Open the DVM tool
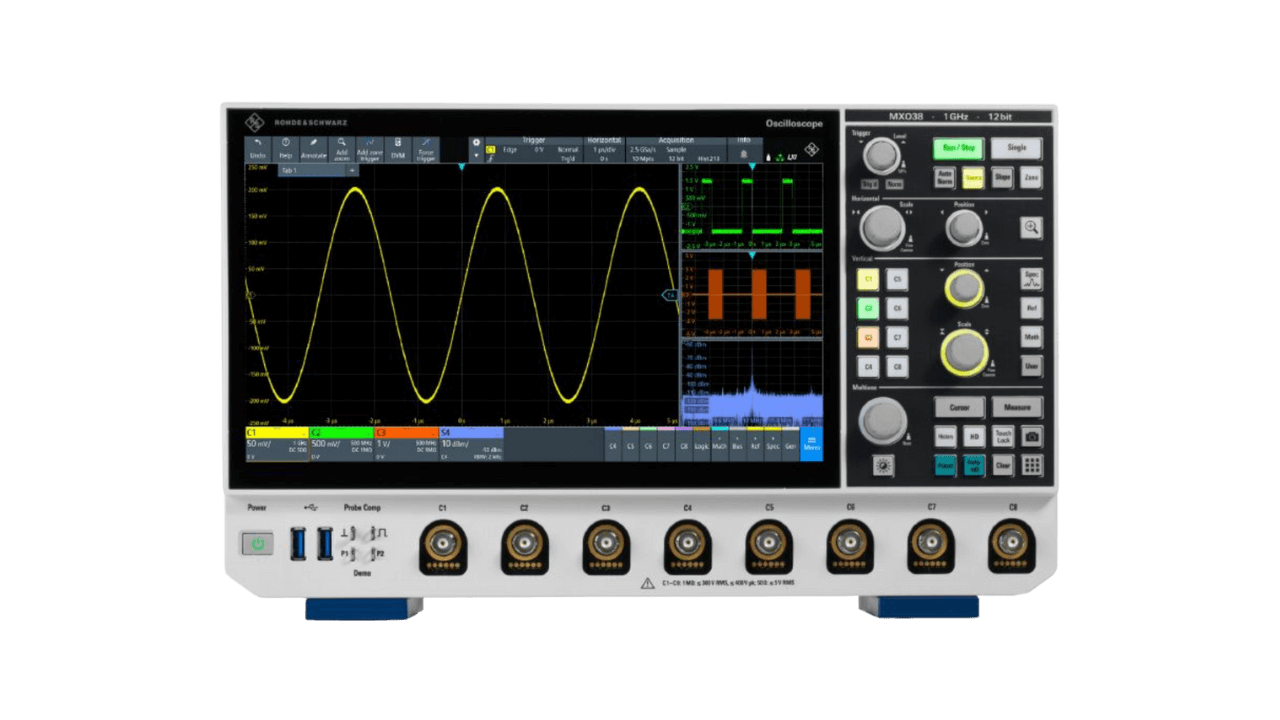 coord(398,148)
